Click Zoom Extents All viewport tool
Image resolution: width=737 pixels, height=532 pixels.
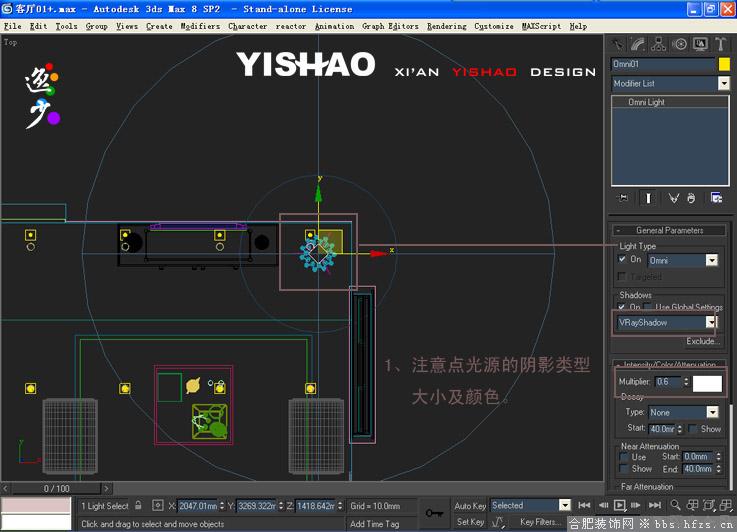point(726,505)
